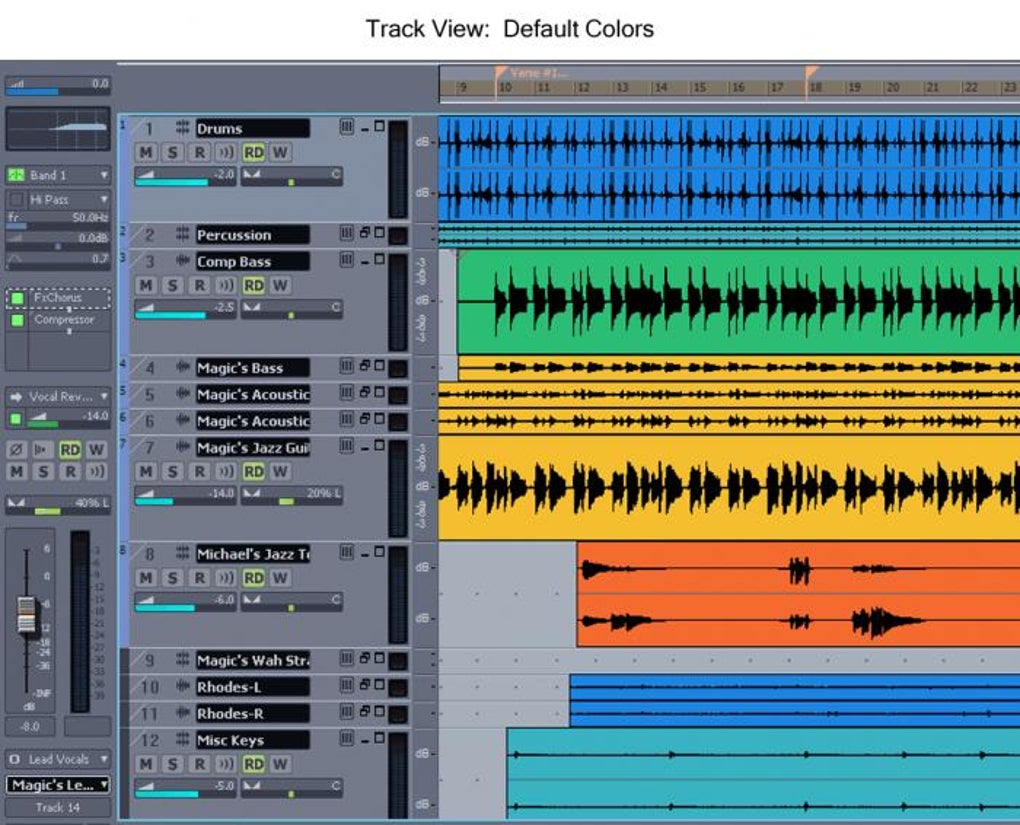Click the Track 14 label button

click(58, 807)
